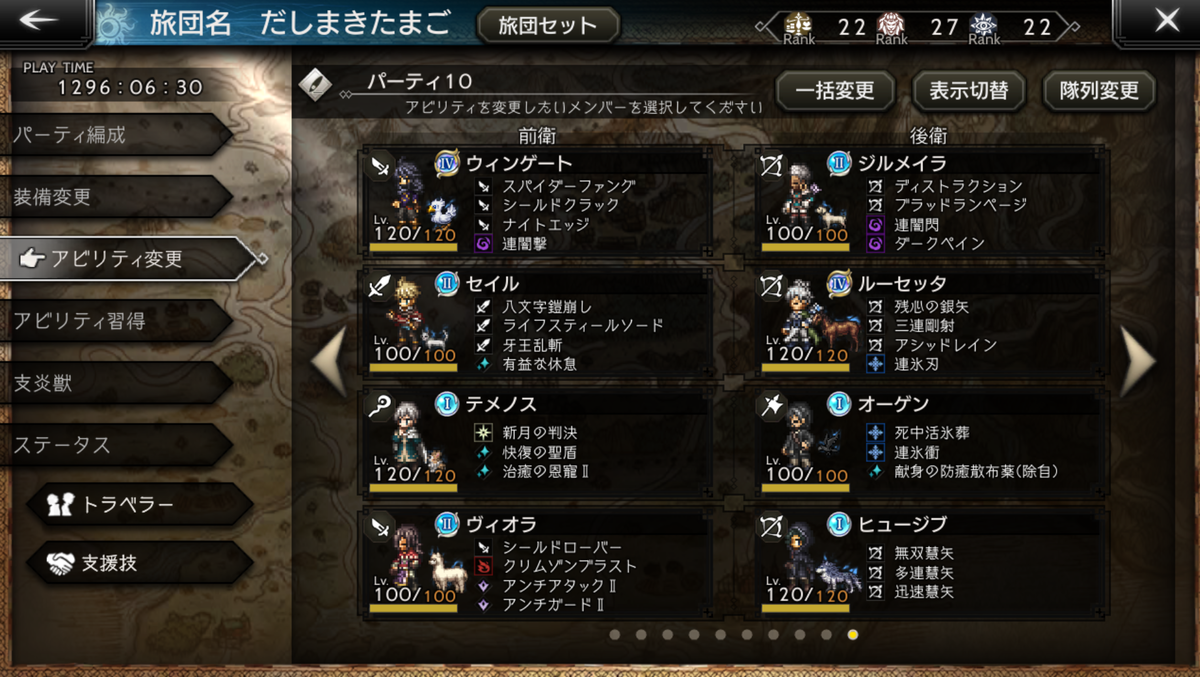Click the 一括変更 button
This screenshot has width=1200, height=677.
point(835,91)
